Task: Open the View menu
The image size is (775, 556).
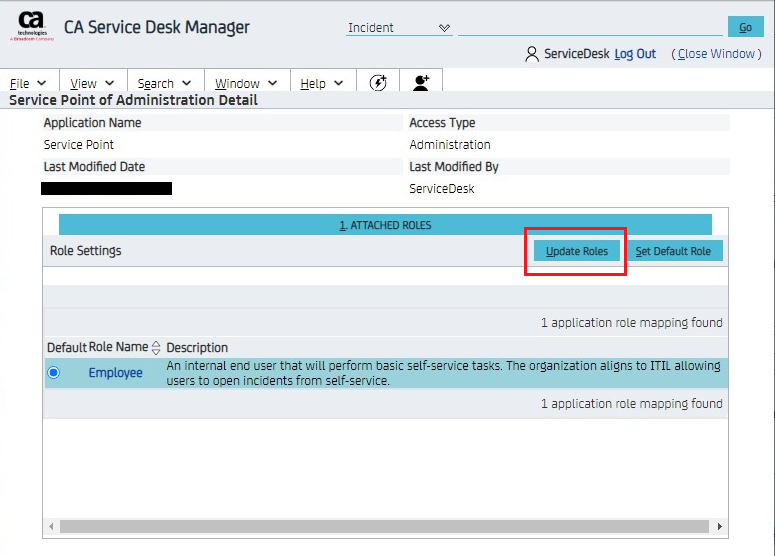Action: [x=92, y=84]
